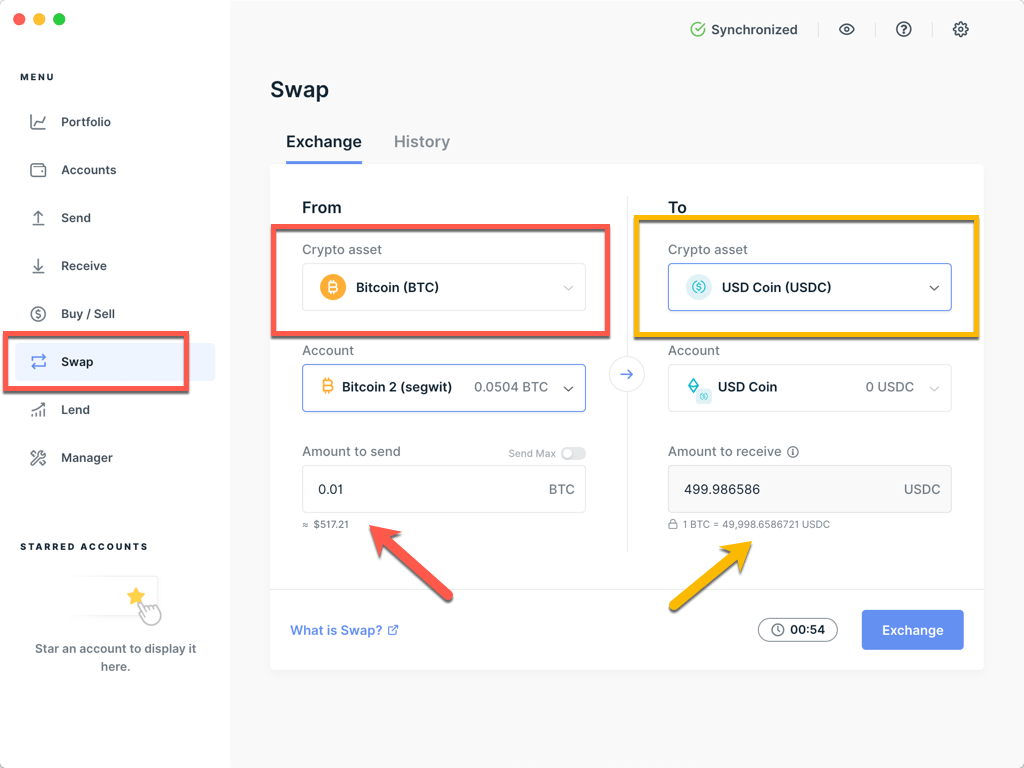Expand the Bitcoin (BTC) crypto asset dropdown

coord(443,287)
